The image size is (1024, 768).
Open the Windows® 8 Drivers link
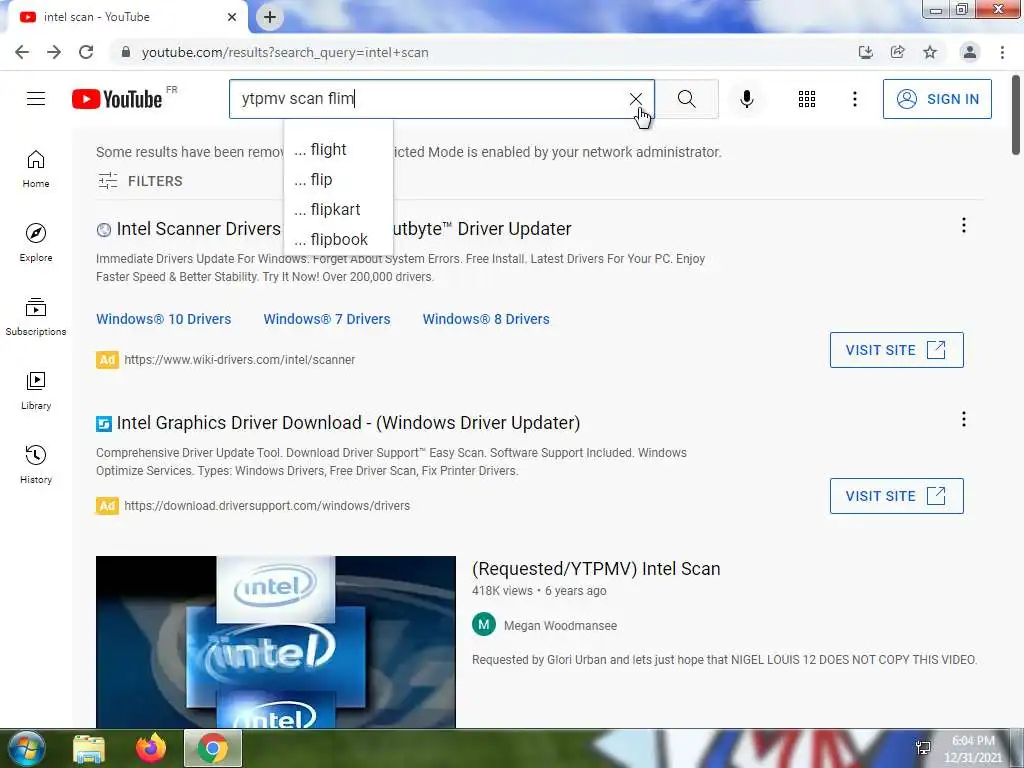[486, 319]
